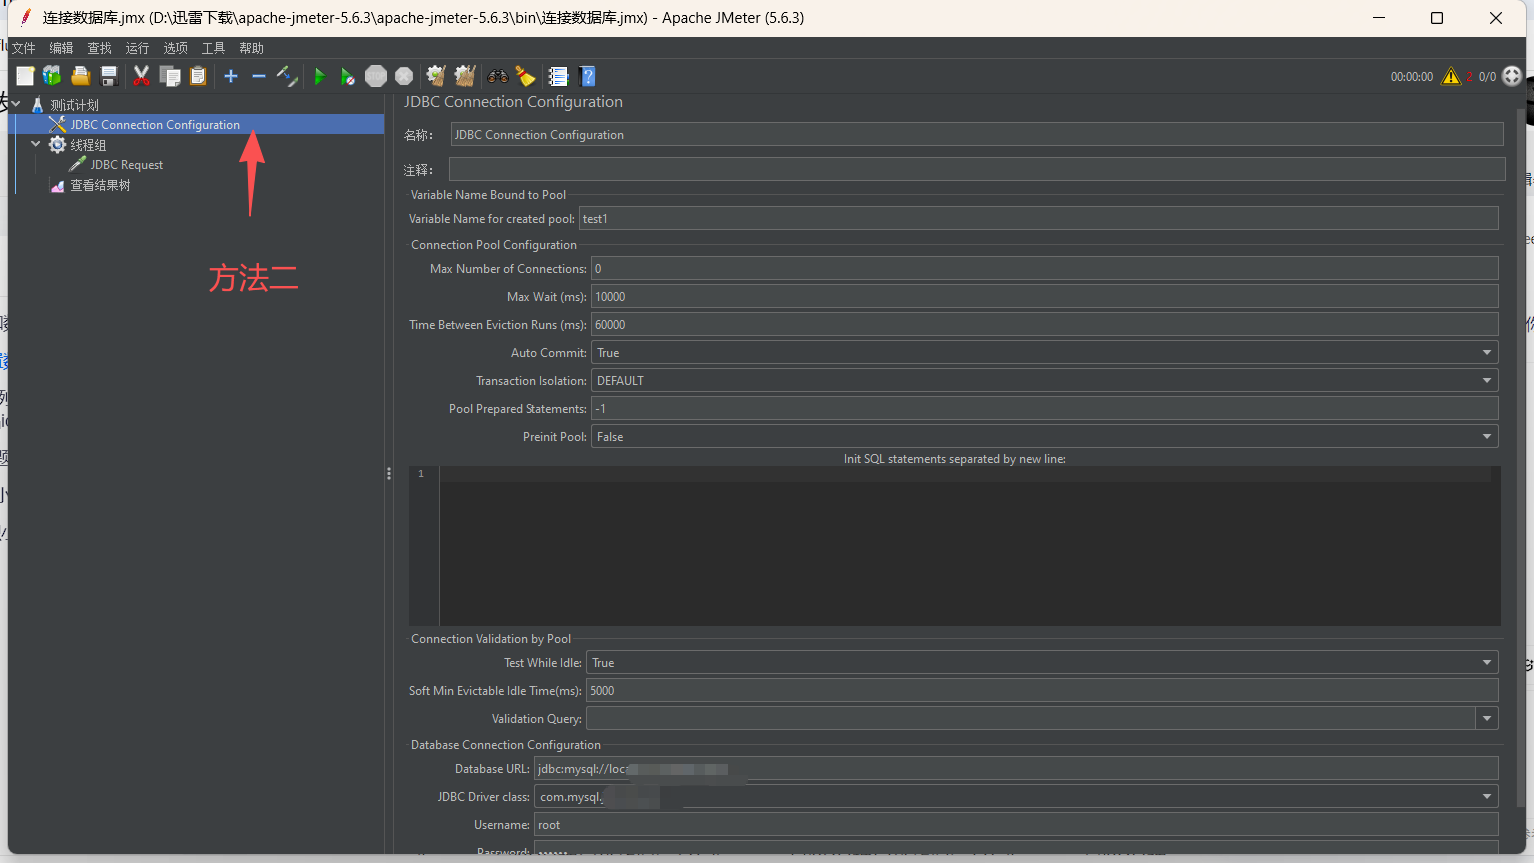Reset search using yellow broom icon
Screen dimensions: 1534x863
[x=525, y=76]
